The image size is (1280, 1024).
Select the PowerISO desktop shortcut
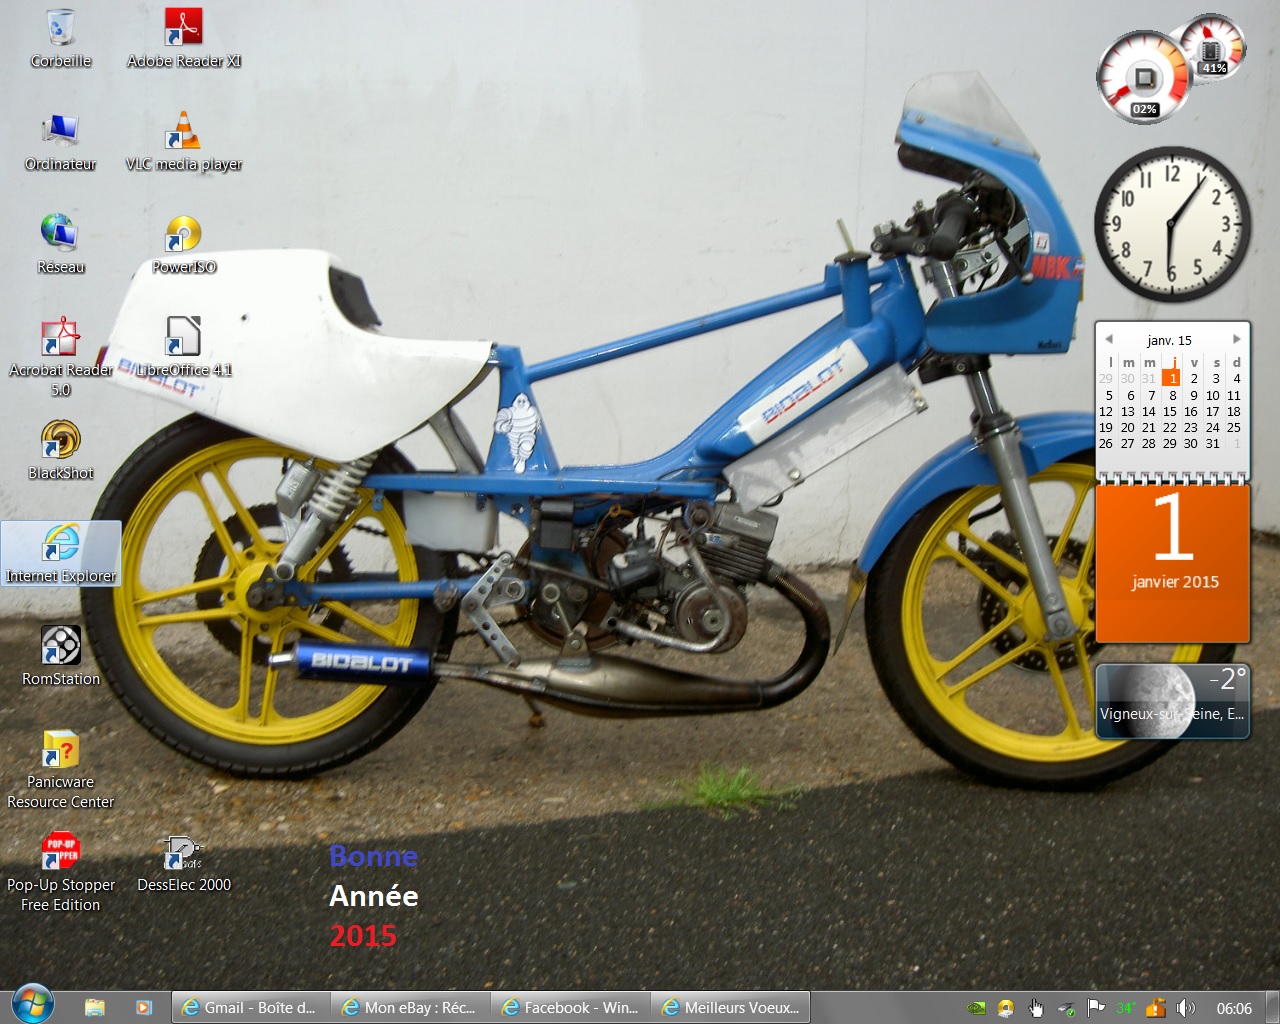coord(184,245)
